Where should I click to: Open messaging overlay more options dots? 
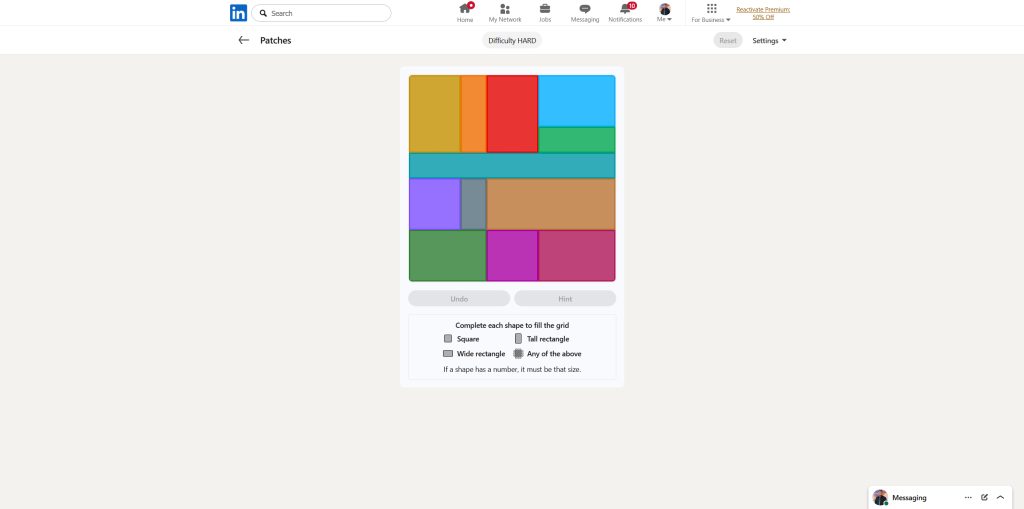[x=968, y=497]
